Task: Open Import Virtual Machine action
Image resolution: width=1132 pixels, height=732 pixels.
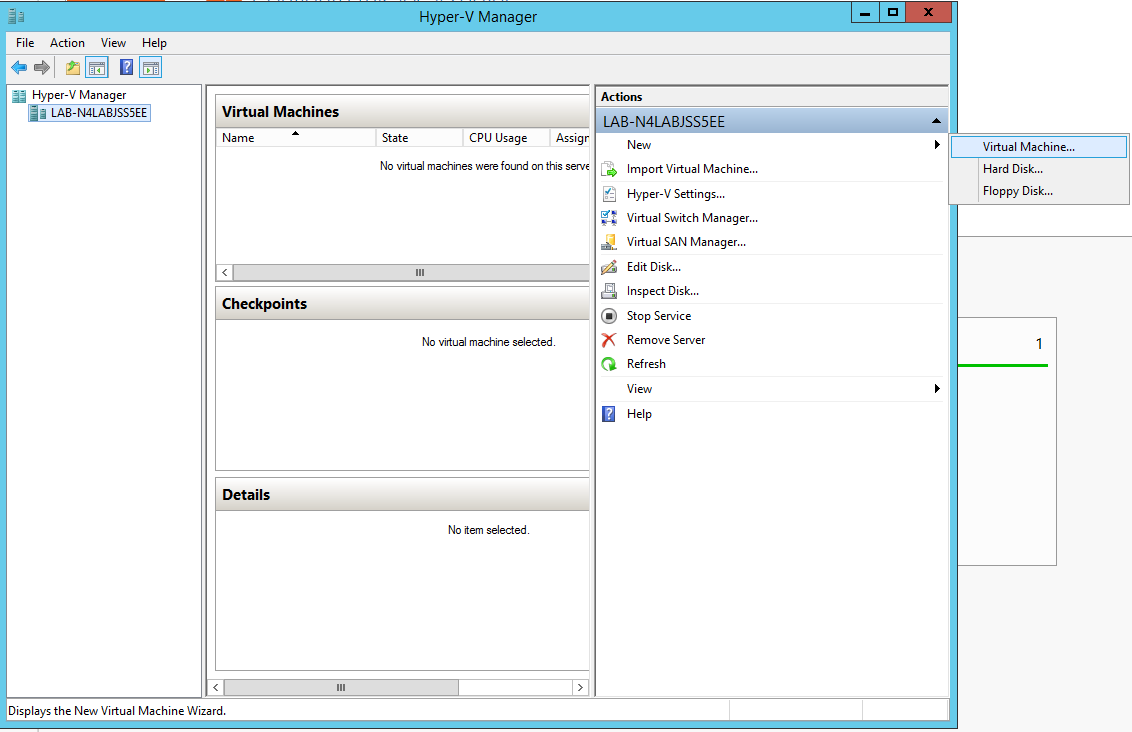Action: coord(690,168)
